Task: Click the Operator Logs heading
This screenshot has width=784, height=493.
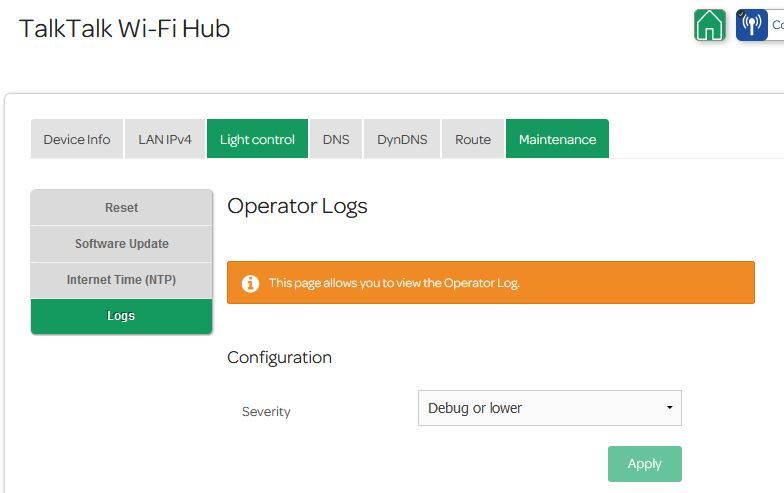Action: 297,206
